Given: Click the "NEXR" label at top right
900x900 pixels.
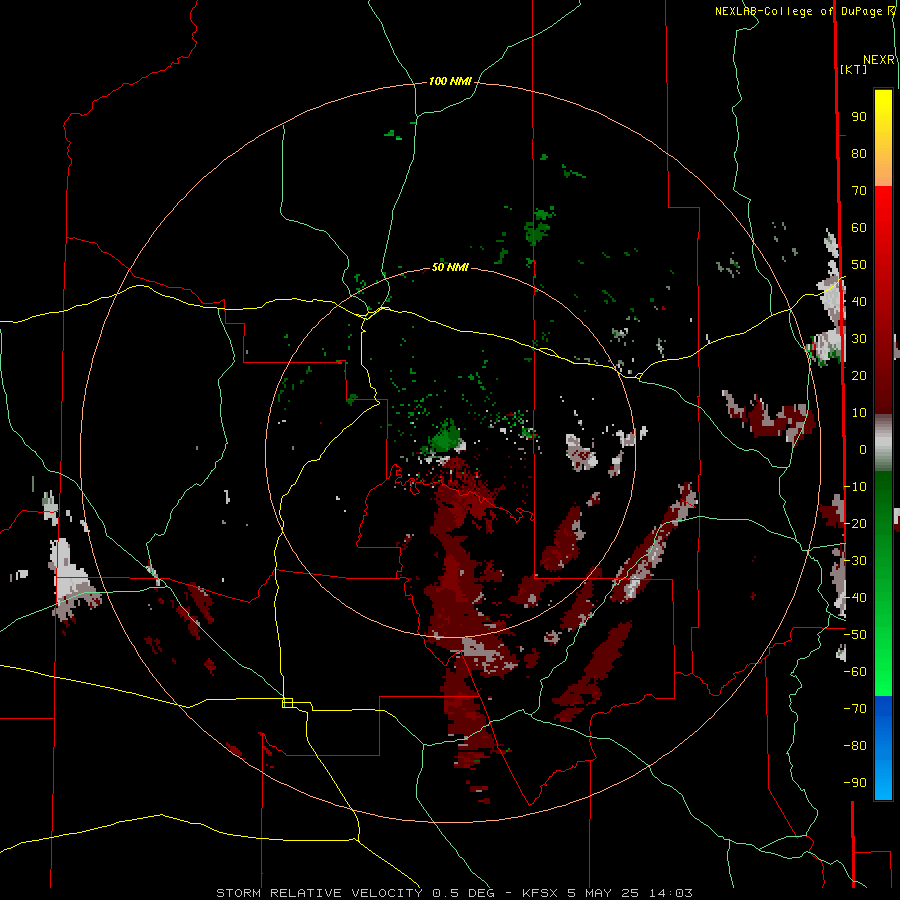Looking at the screenshot, I should [x=879, y=60].
